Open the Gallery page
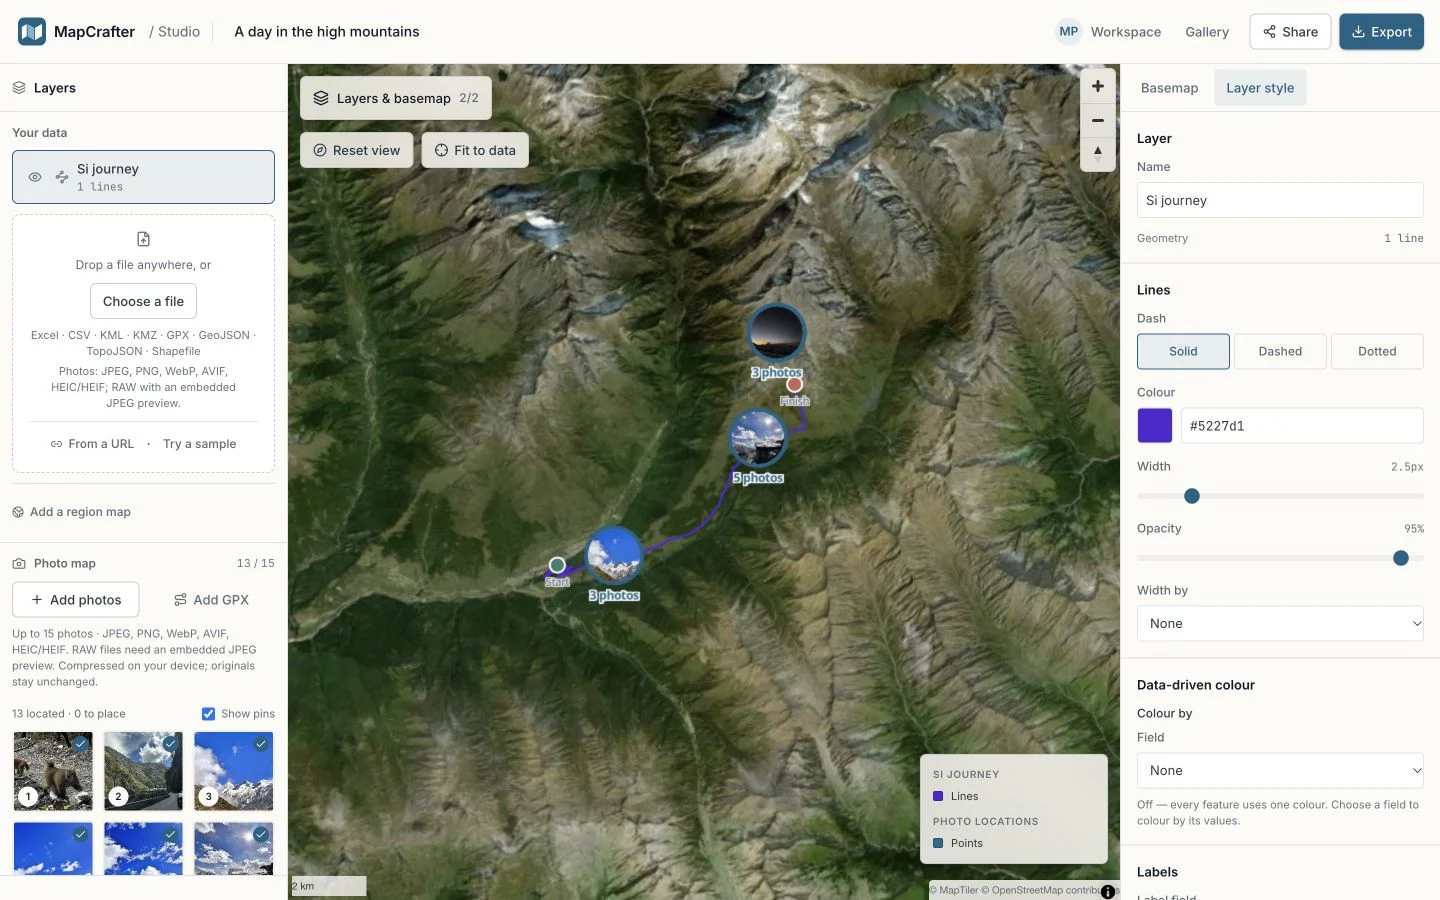 (x=1207, y=32)
